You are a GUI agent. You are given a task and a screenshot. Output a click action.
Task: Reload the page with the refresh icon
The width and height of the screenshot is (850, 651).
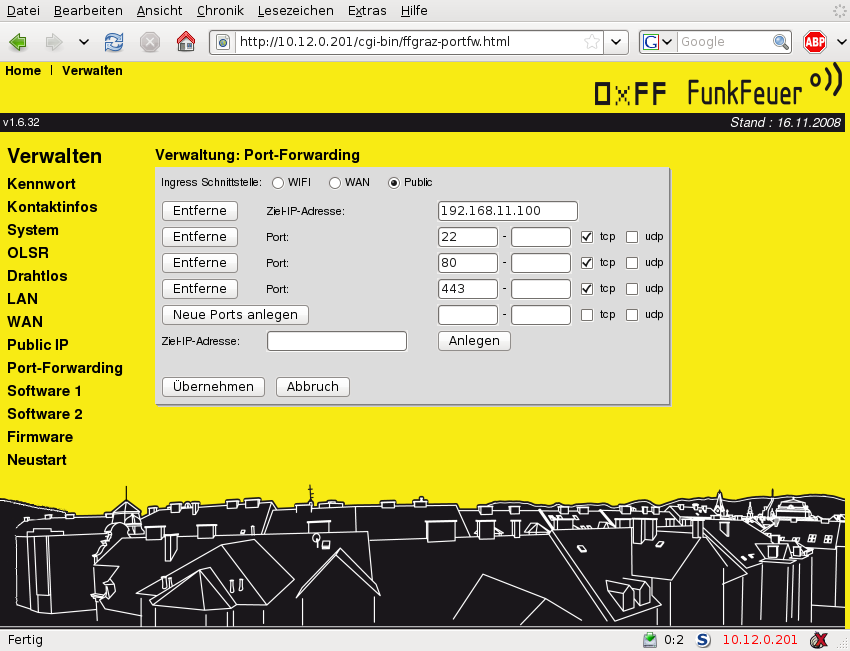pos(114,42)
